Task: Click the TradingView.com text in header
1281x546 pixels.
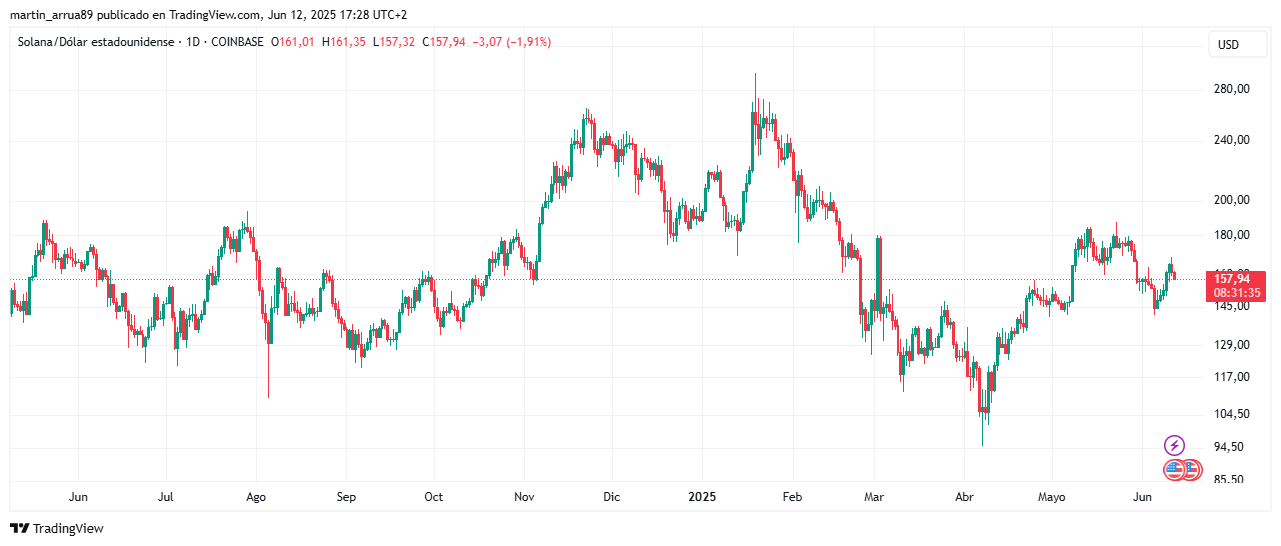Action: [x=220, y=15]
